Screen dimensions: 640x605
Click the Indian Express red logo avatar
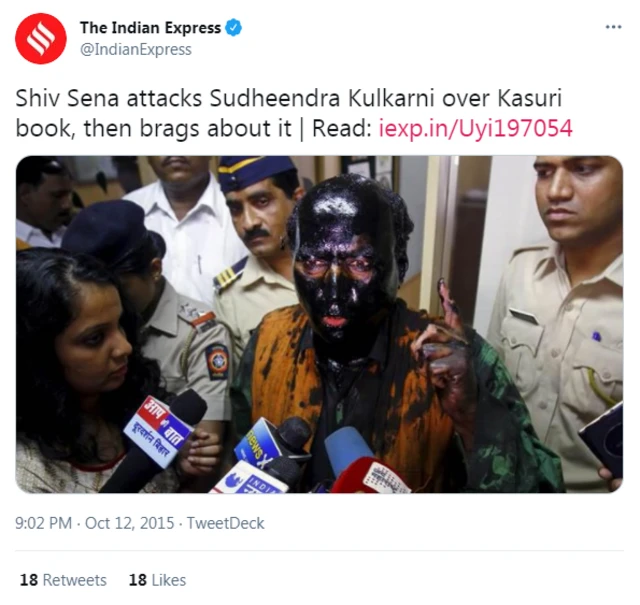[x=41, y=39]
